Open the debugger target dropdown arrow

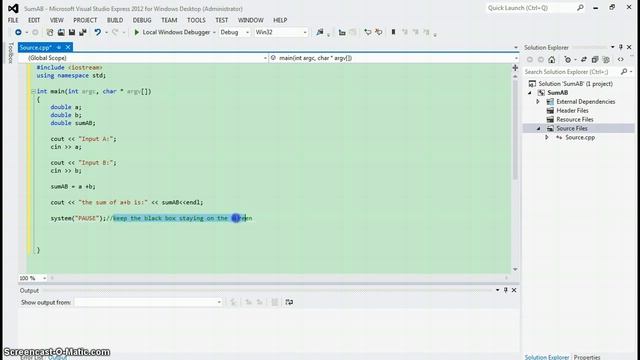pyautogui.click(x=214, y=32)
